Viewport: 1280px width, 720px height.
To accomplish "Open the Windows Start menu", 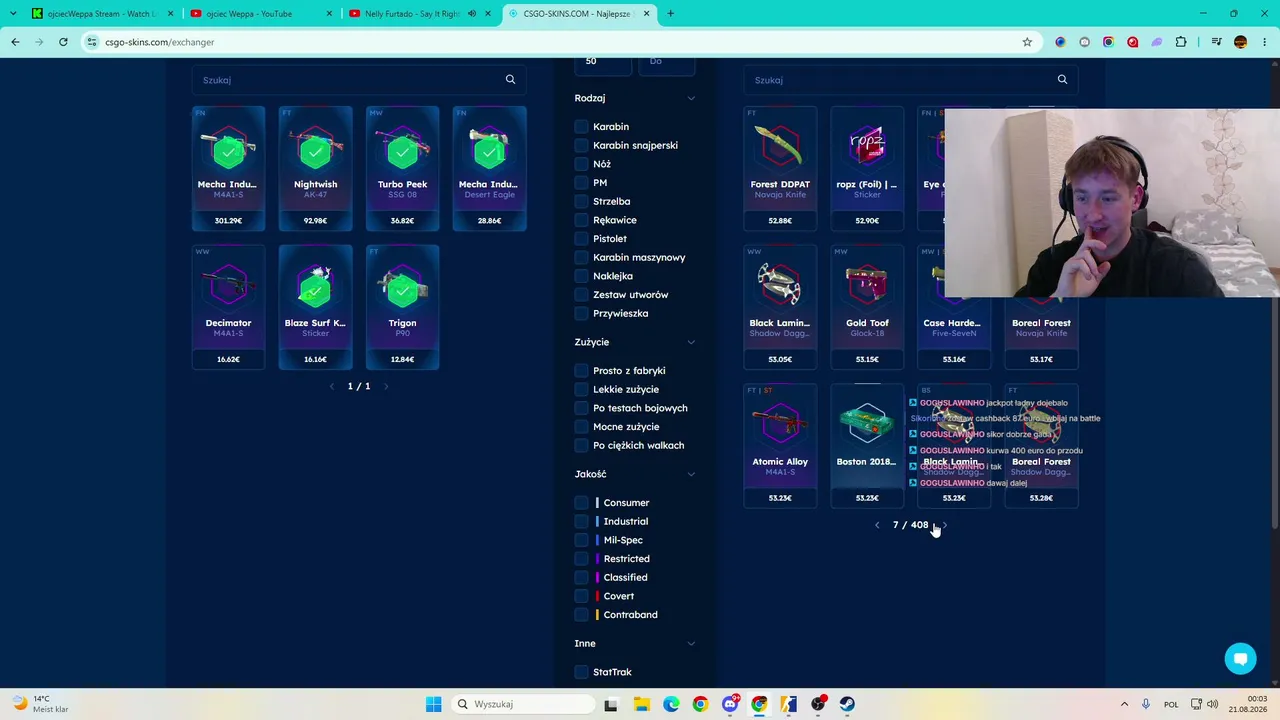I will point(433,704).
